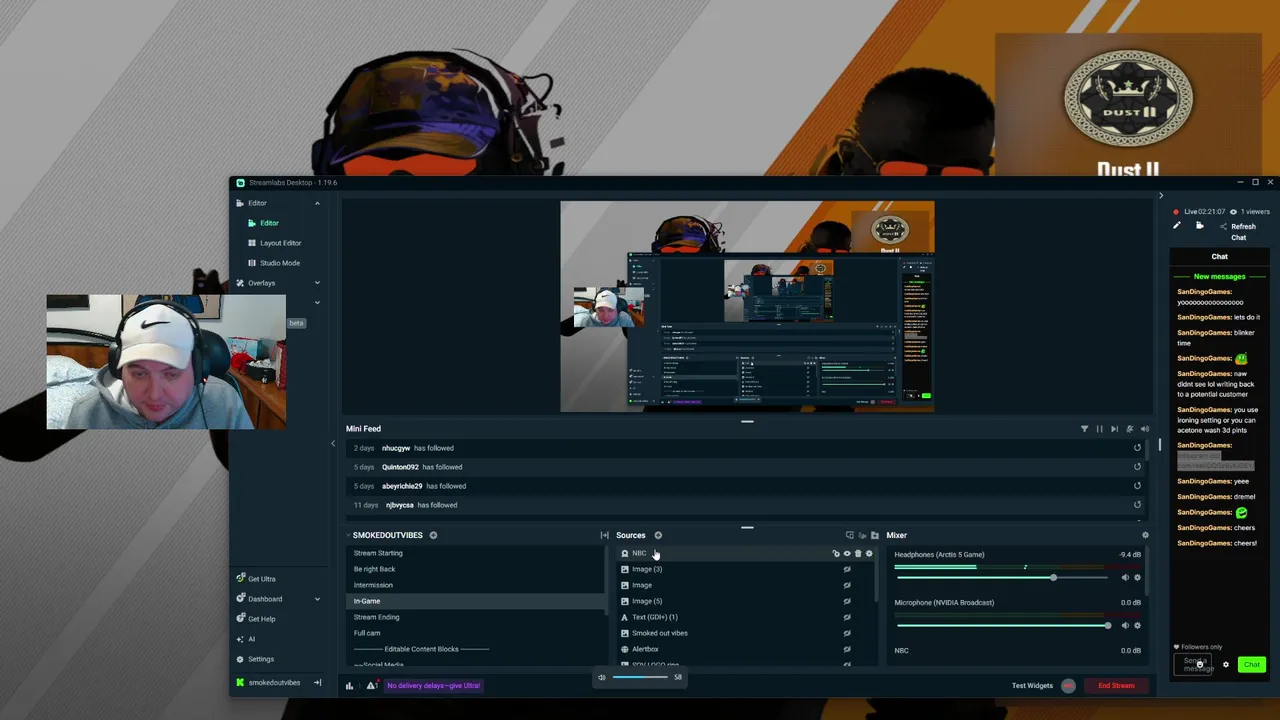Open Studio Mode
The image size is (1280, 720).
point(280,263)
